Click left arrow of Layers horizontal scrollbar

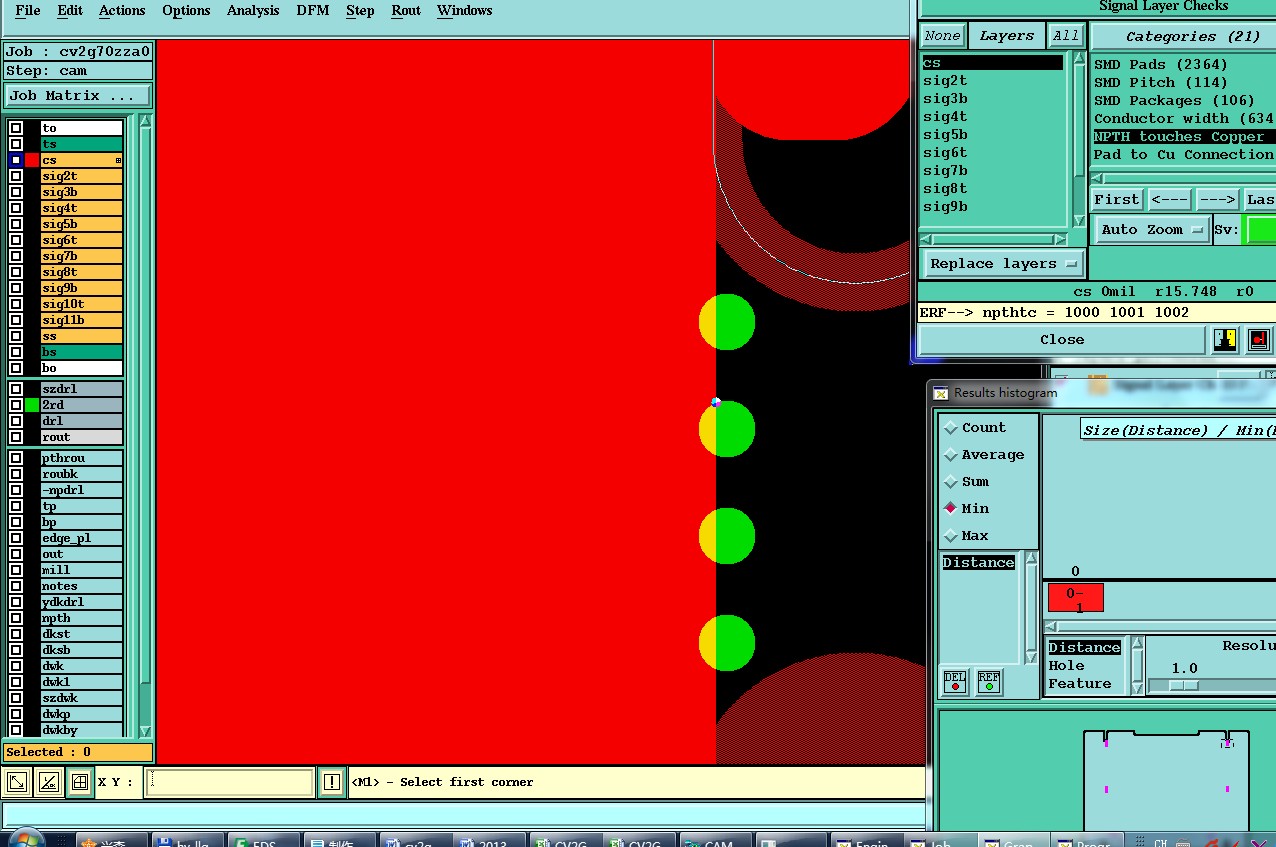point(926,239)
